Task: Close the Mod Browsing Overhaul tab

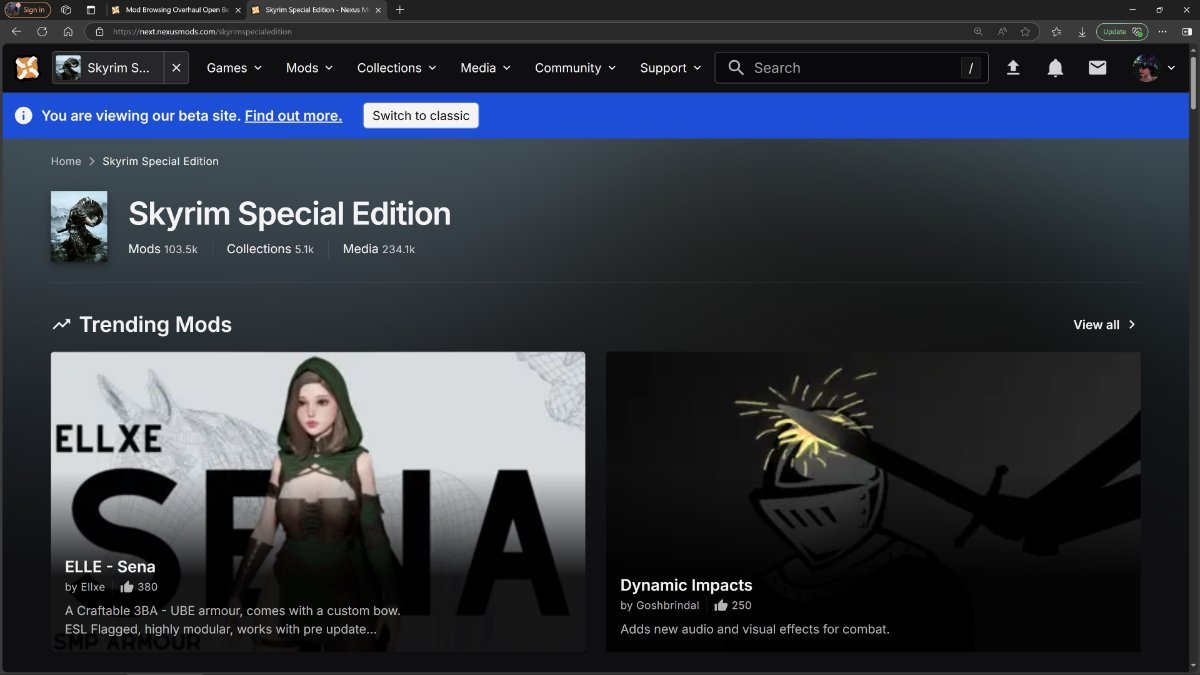Action: tap(237, 10)
